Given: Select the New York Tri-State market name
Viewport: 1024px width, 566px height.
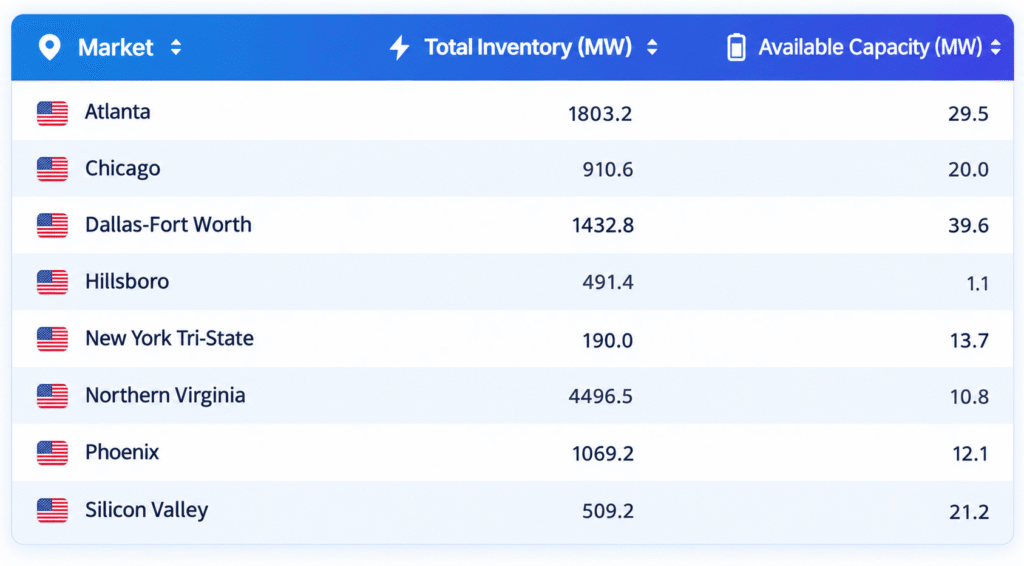Looking at the screenshot, I should [170, 338].
